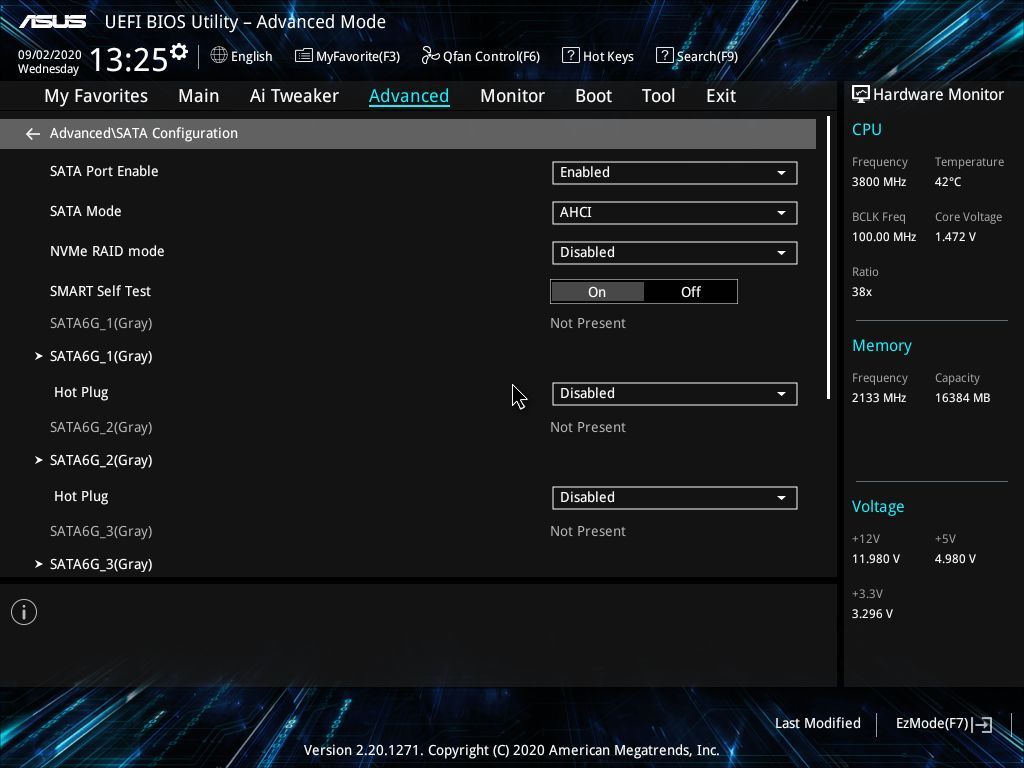The image size is (1024, 768).
Task: Open the Main tab
Action: pyautogui.click(x=199, y=96)
